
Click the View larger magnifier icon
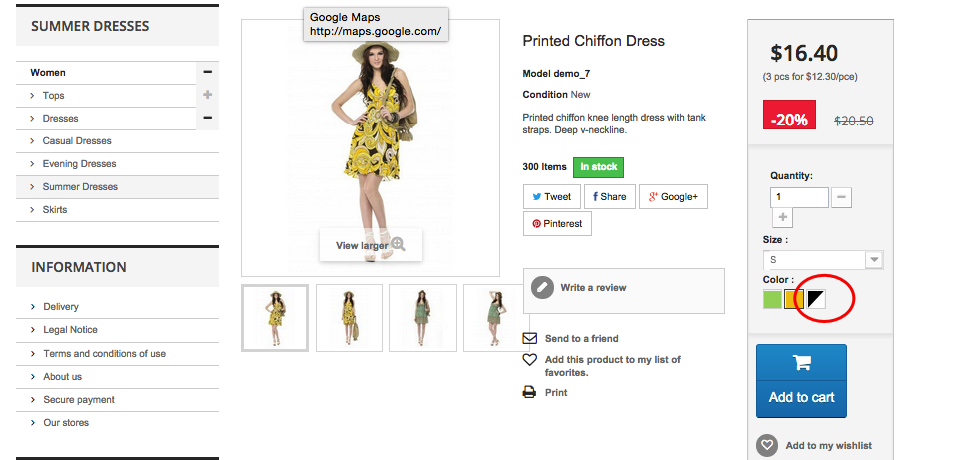[399, 244]
